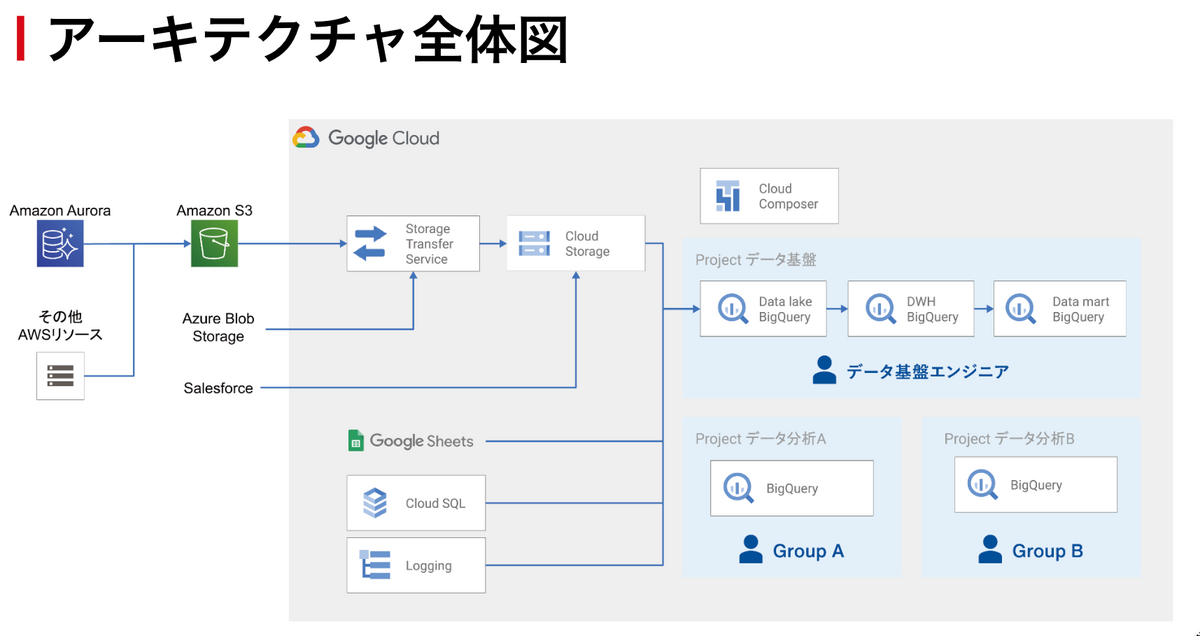Click the Amazon S3 label
Image resolution: width=1200 pixels, height=636 pixels.
[215, 211]
